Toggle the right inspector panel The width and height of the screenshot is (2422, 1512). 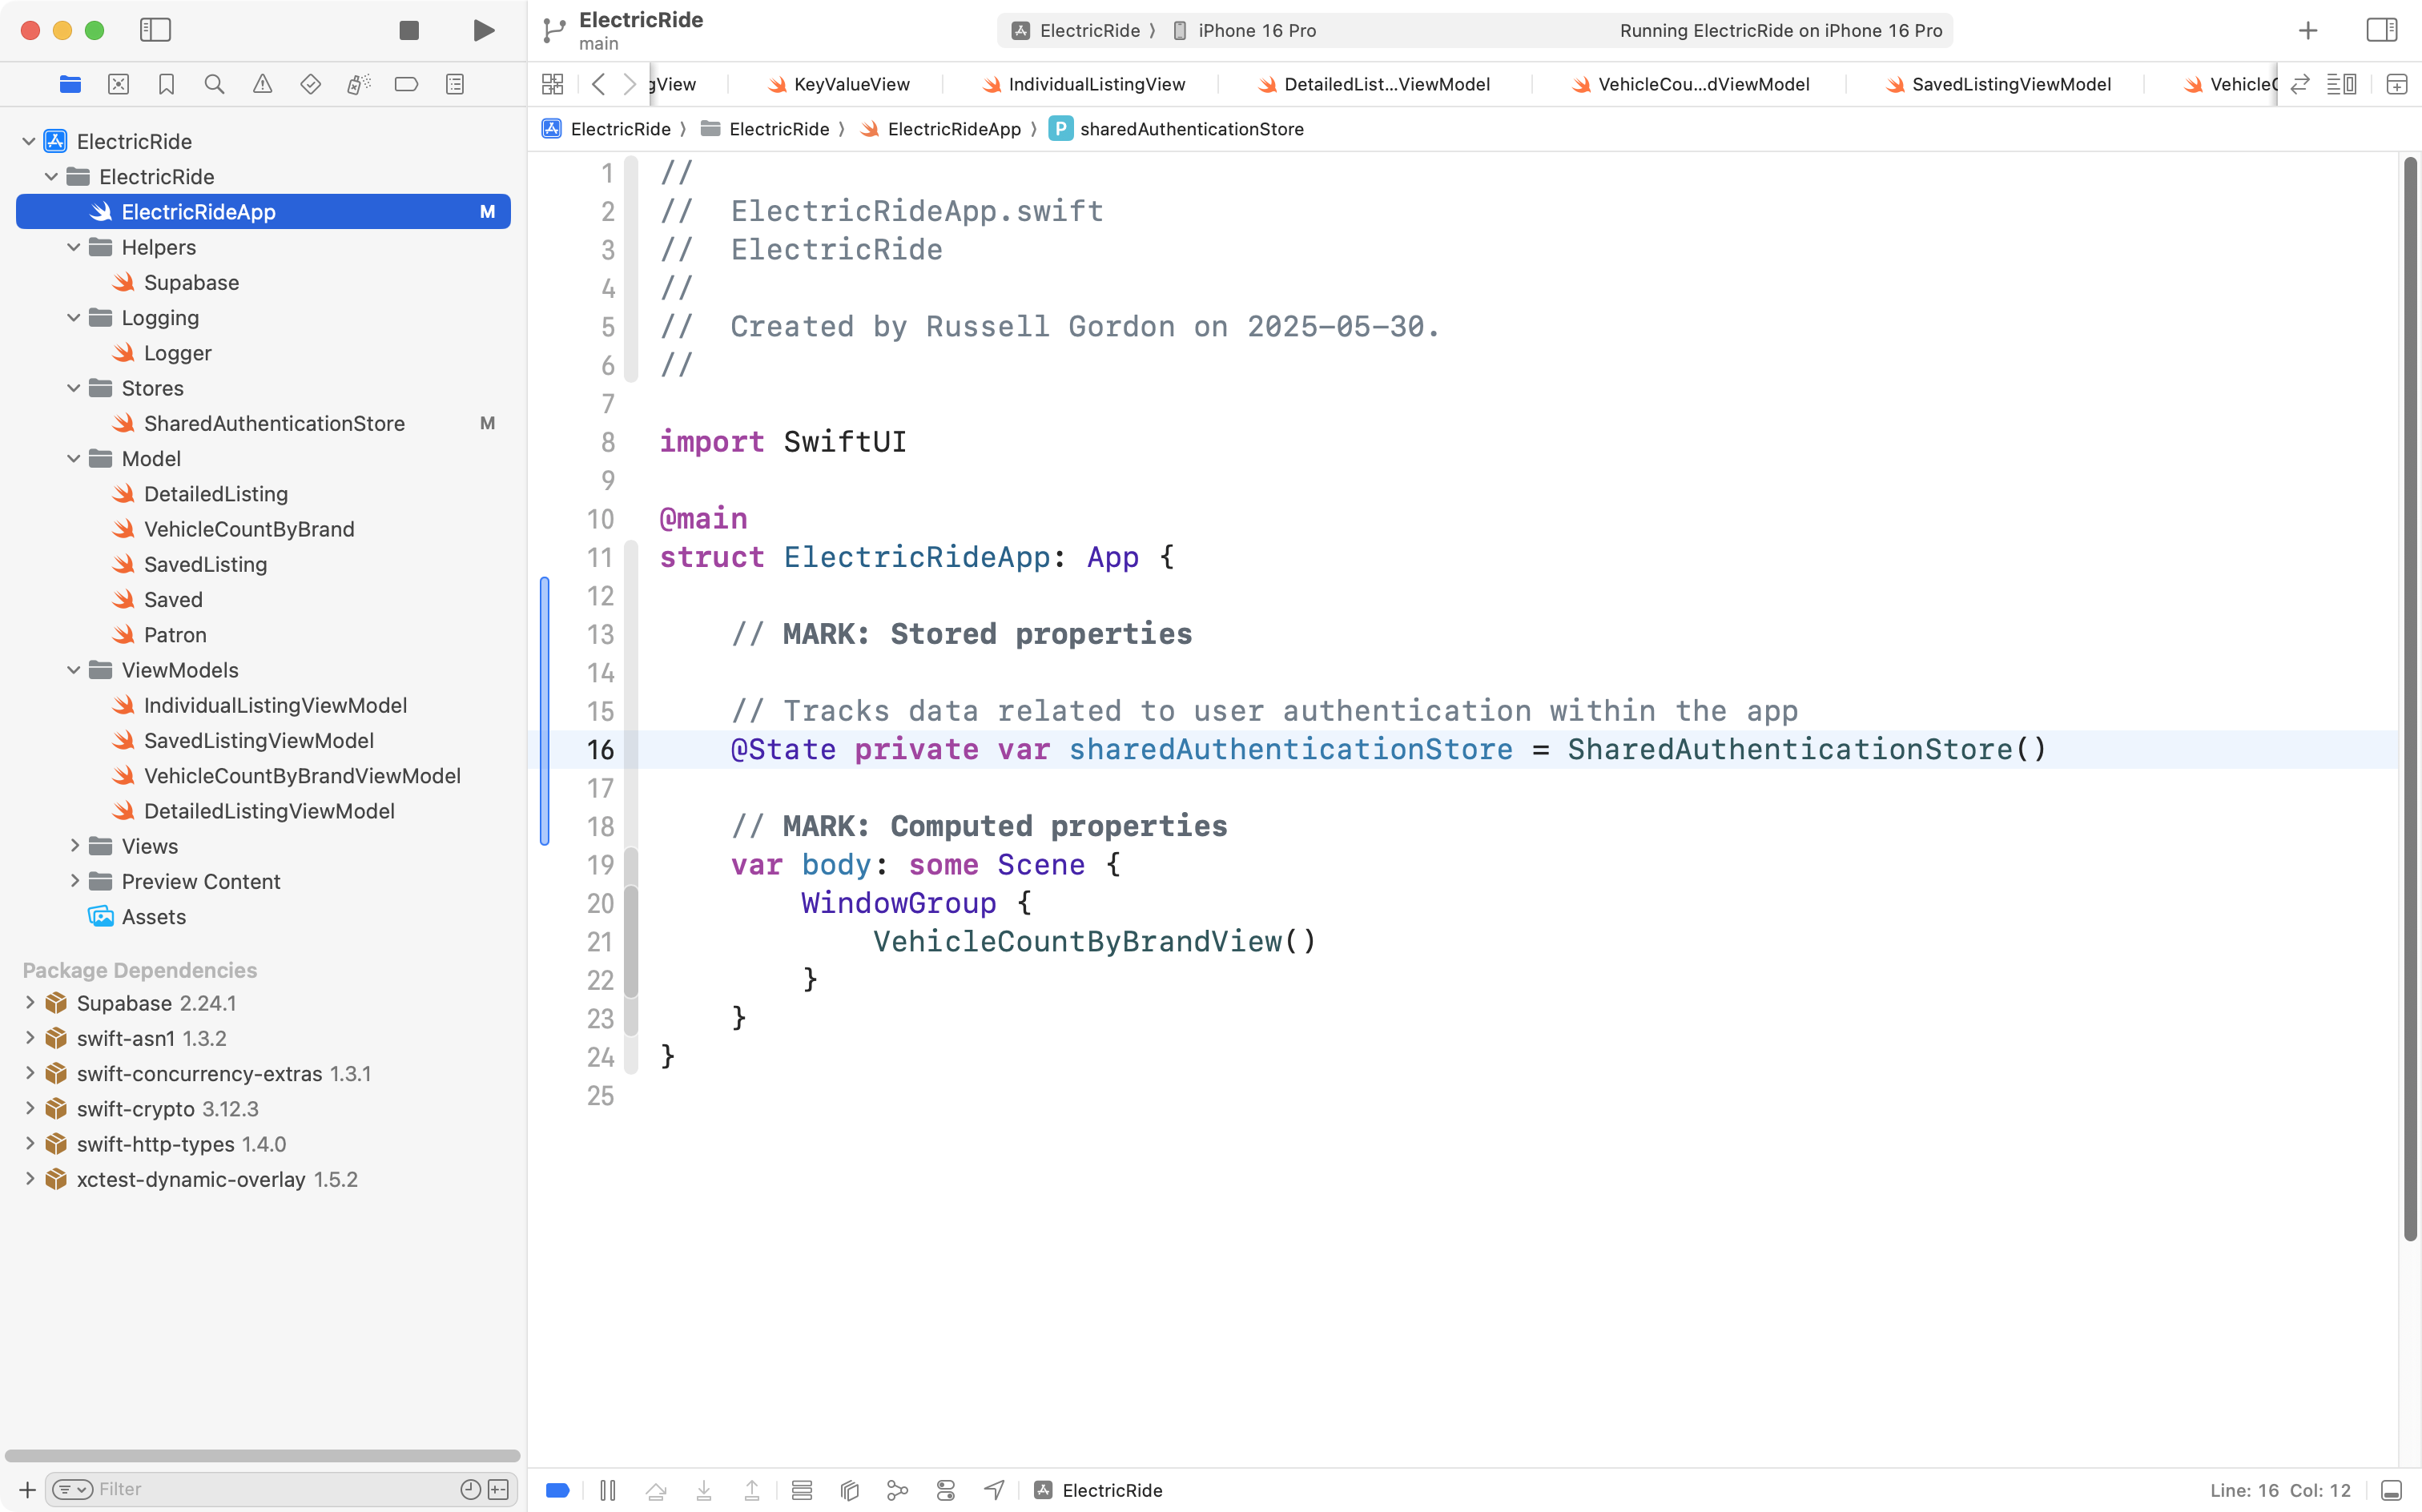(x=2381, y=30)
